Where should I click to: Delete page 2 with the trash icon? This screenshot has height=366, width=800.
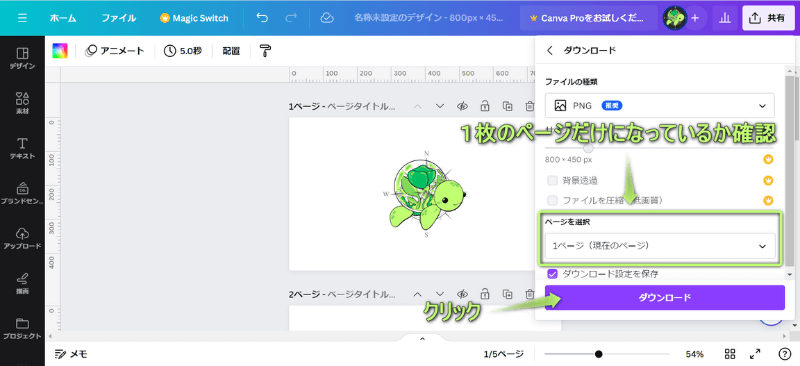click(530, 294)
